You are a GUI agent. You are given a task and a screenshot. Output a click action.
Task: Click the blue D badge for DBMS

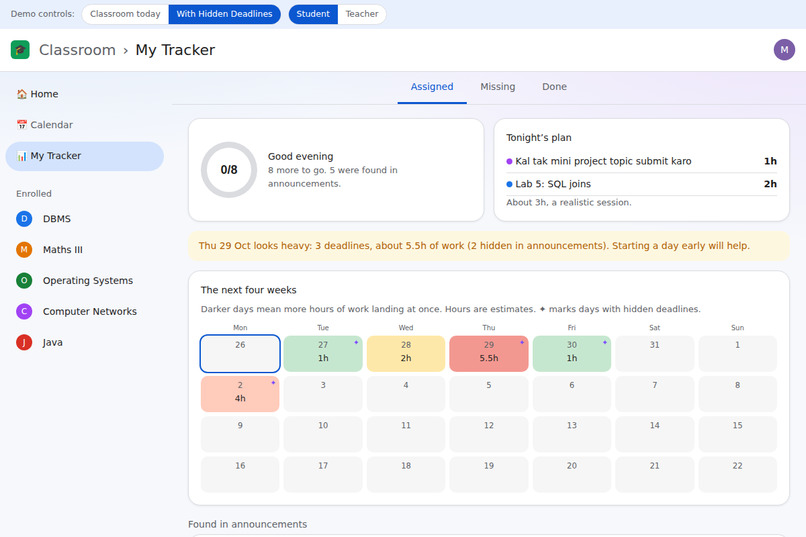pyautogui.click(x=24, y=219)
